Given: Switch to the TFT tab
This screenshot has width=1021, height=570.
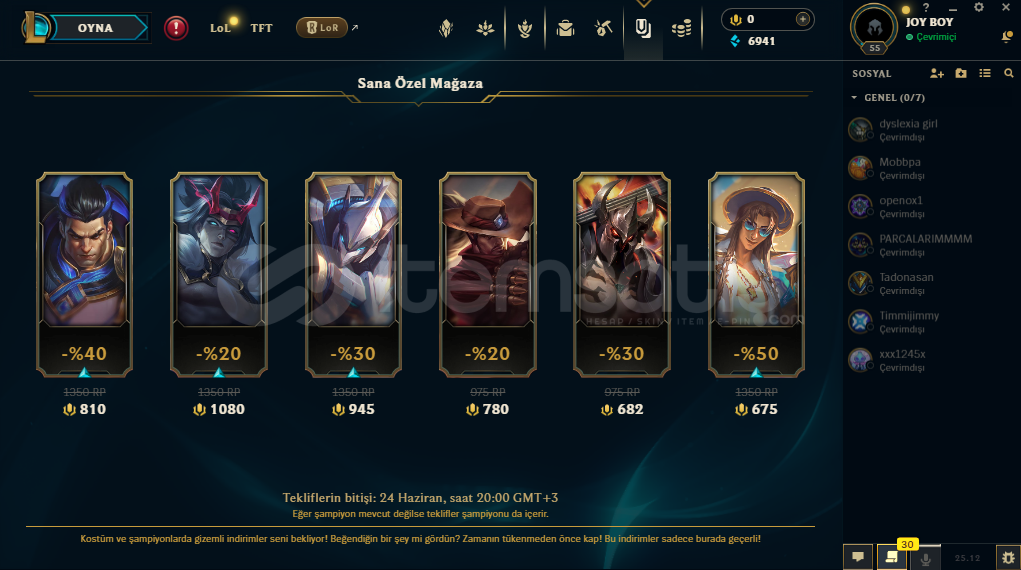Looking at the screenshot, I should (x=261, y=28).
